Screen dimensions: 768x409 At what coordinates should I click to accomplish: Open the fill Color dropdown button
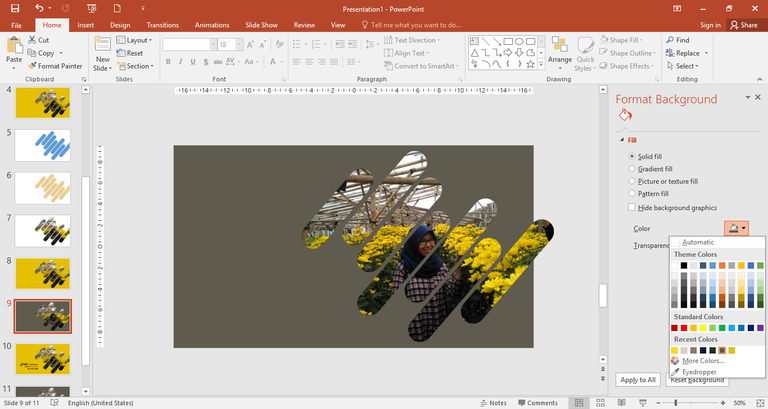tap(736, 229)
